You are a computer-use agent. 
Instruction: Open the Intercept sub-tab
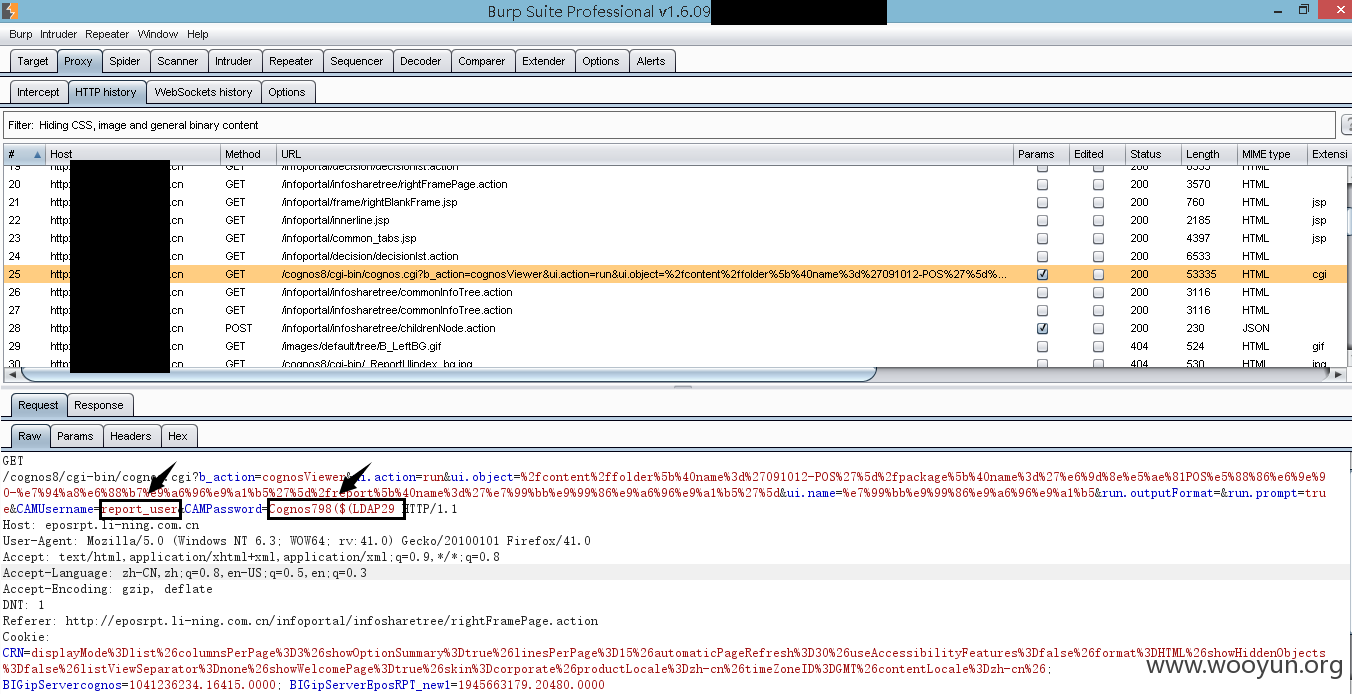click(x=38, y=92)
